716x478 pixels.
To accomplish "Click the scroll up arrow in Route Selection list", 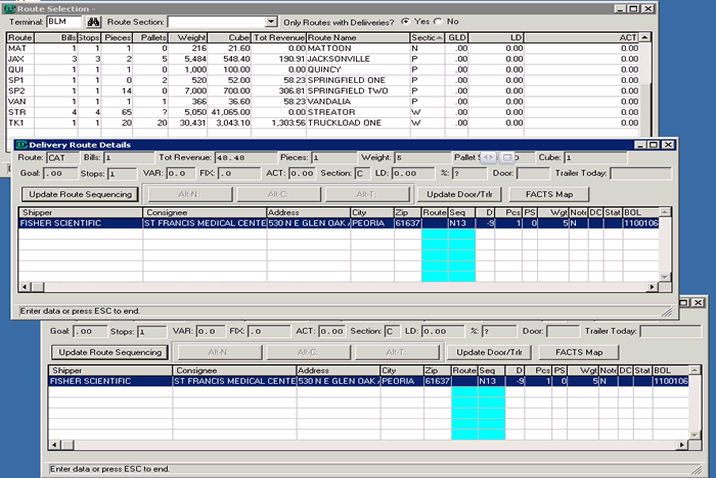I will point(645,37).
